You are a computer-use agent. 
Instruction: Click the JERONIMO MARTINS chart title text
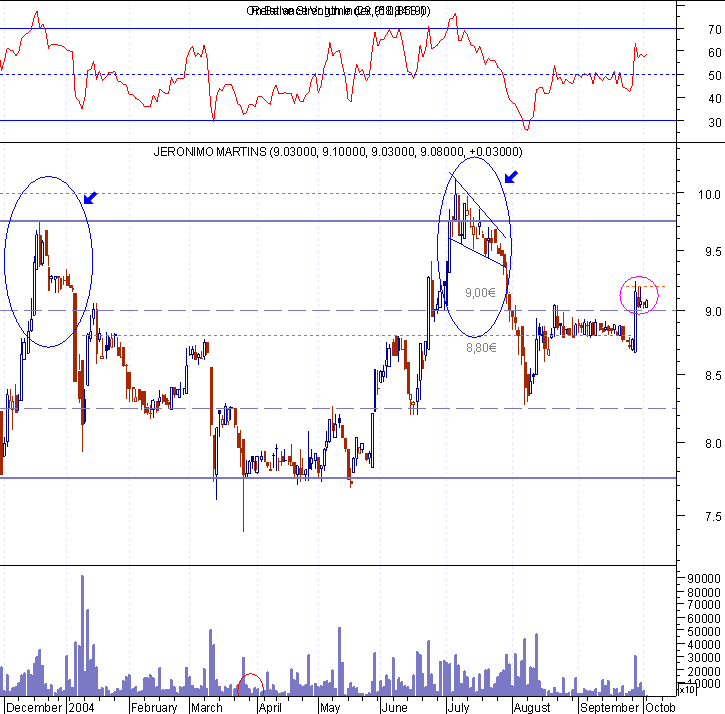coord(338,152)
